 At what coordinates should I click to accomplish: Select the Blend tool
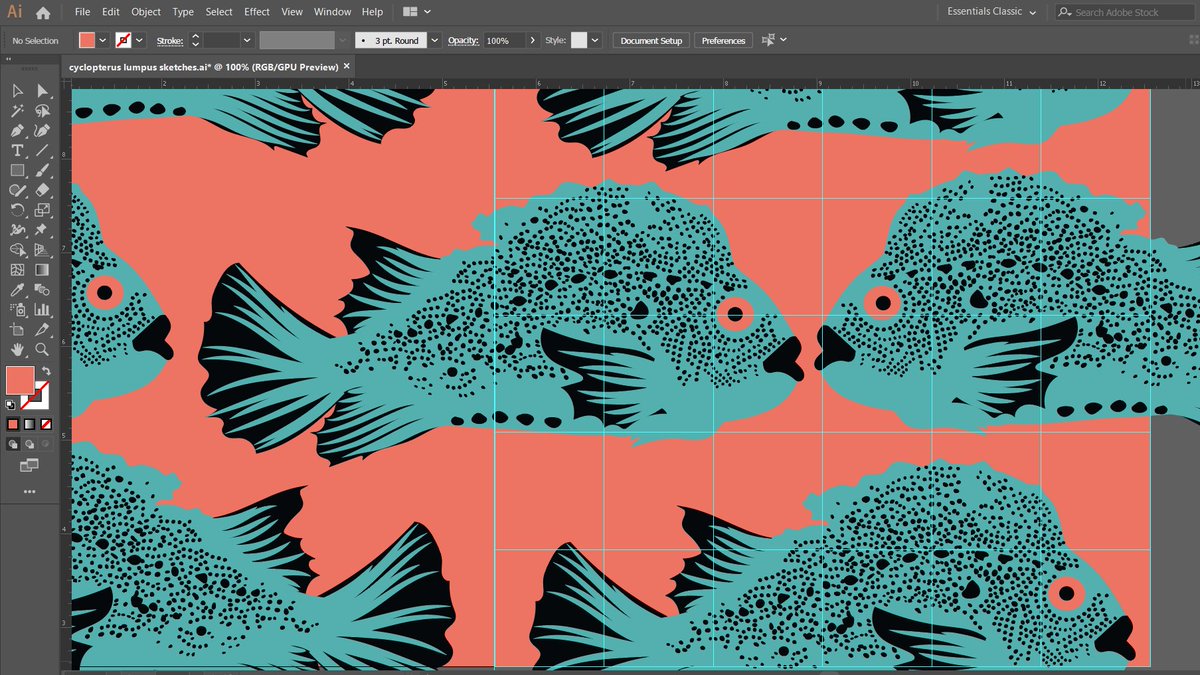(x=42, y=290)
